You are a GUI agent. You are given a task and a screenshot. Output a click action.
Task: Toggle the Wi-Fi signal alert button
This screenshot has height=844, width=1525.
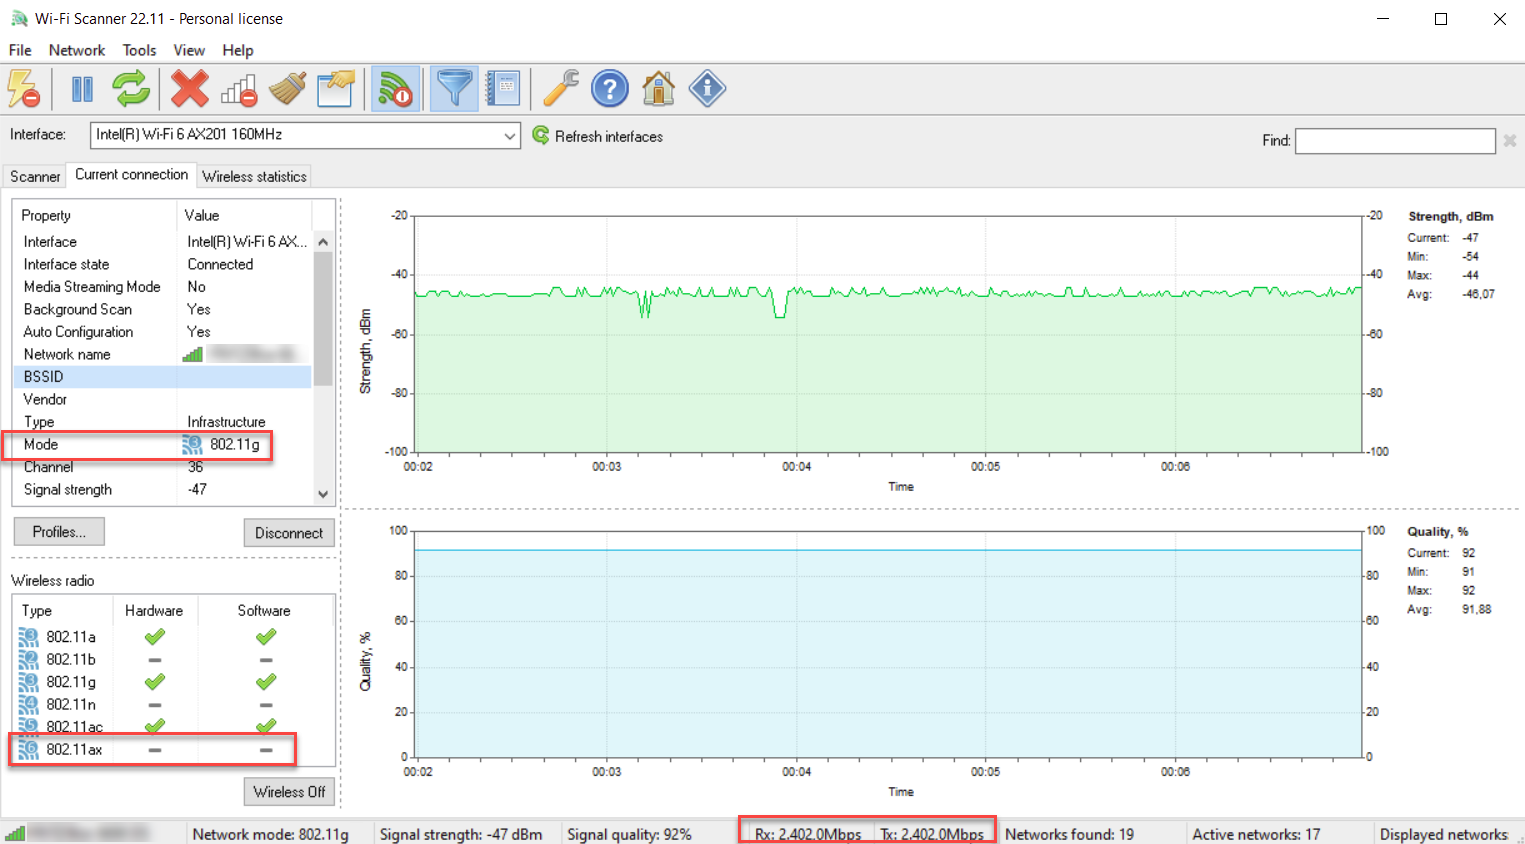[x=395, y=90]
